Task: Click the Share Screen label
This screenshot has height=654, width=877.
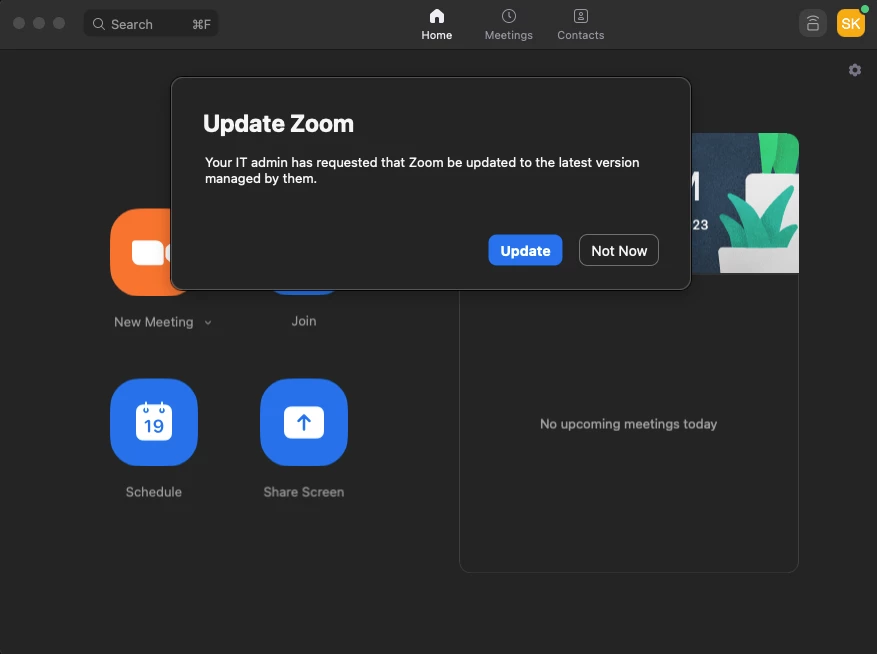Action: pos(304,492)
